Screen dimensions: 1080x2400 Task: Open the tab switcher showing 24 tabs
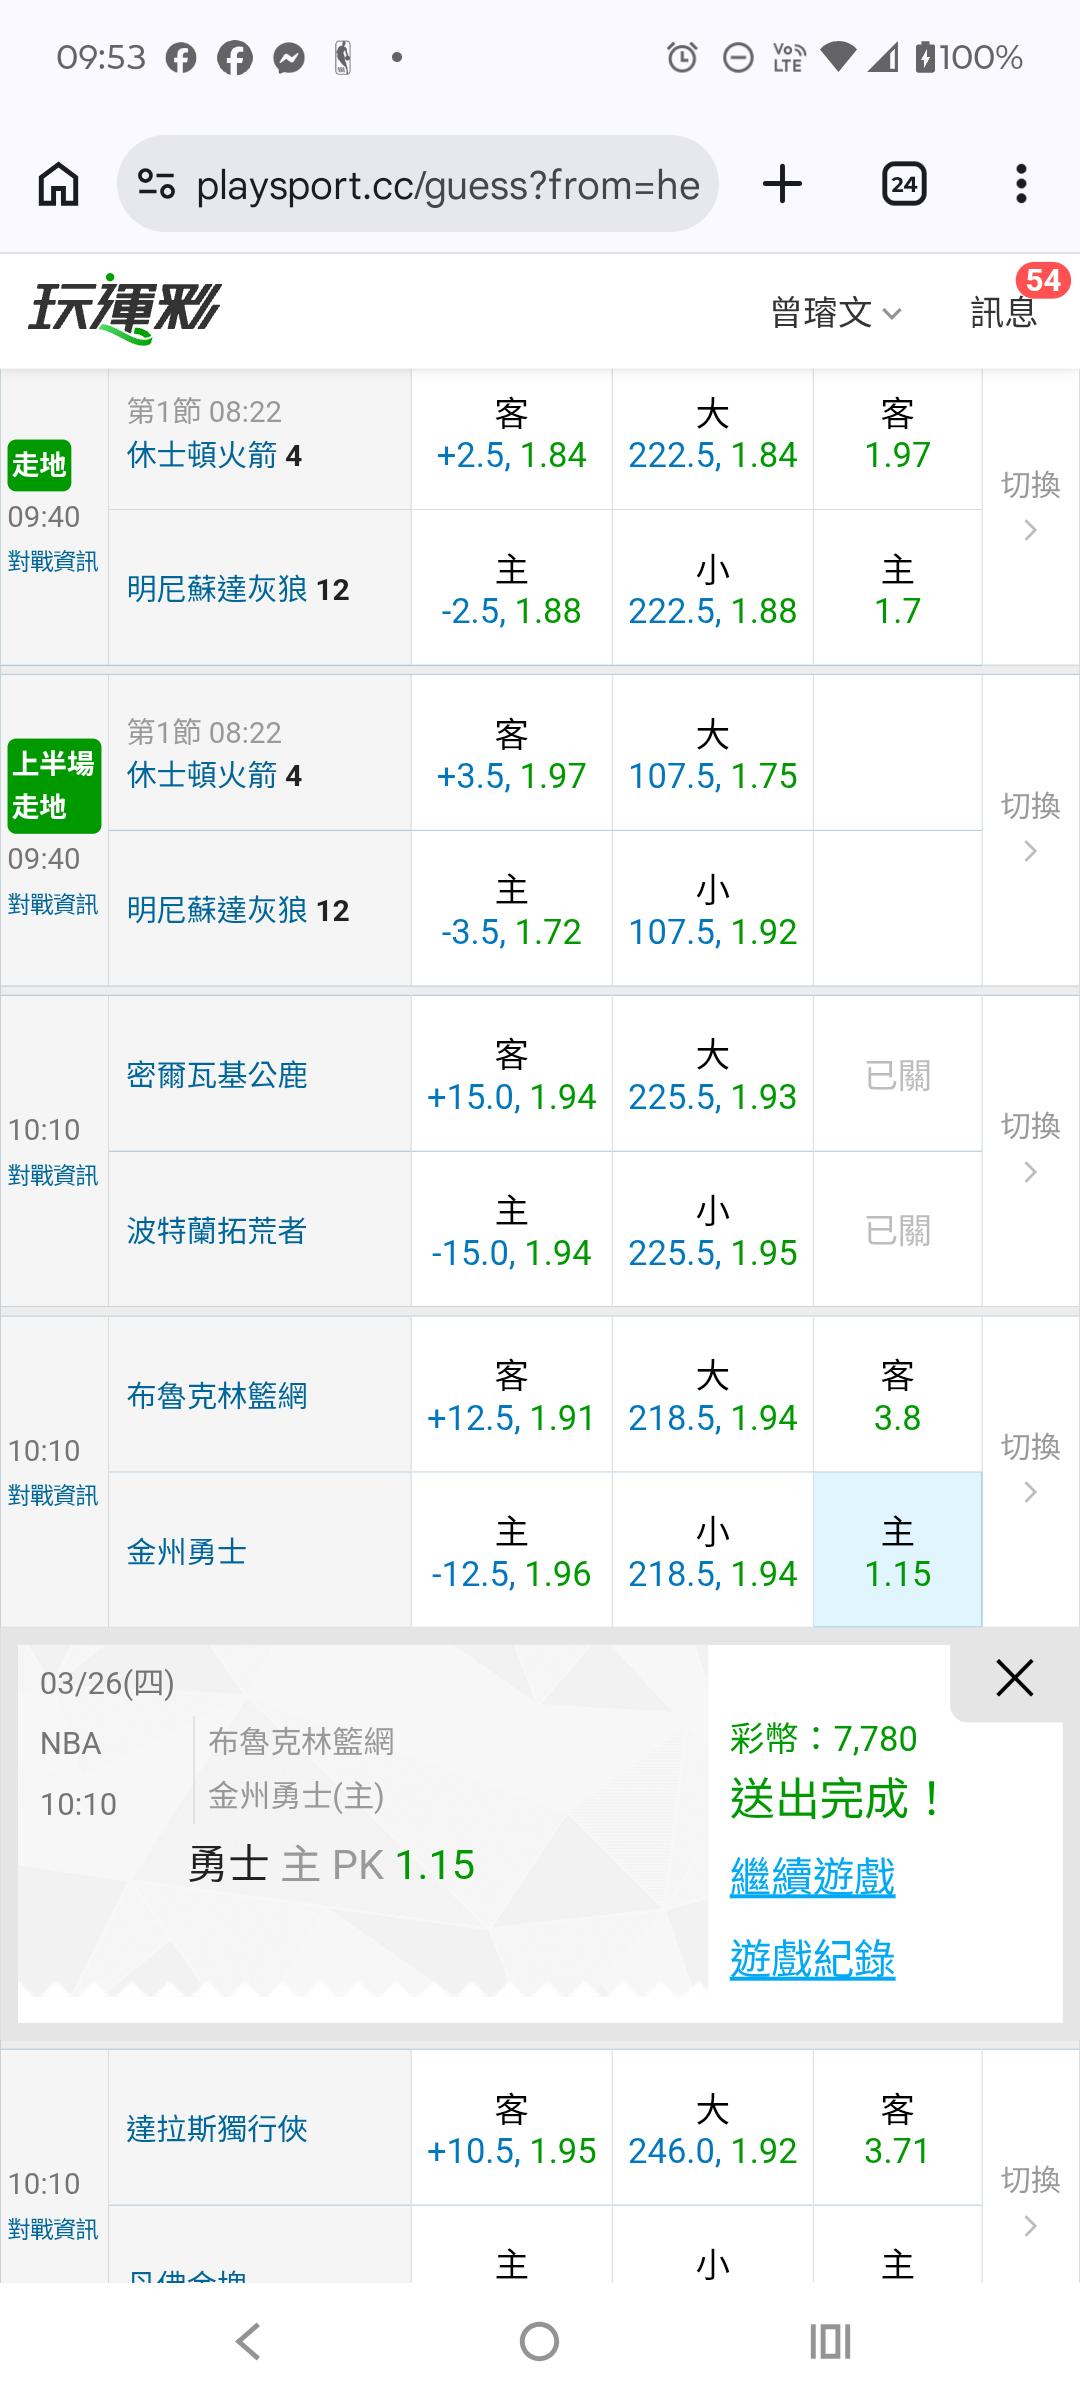click(904, 184)
